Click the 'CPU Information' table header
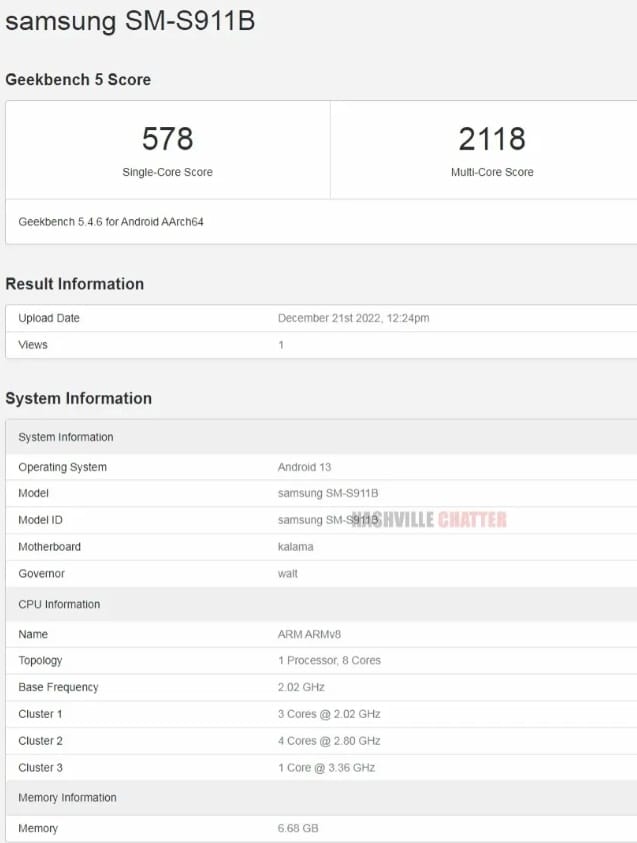The image size is (637, 843). pos(321,604)
